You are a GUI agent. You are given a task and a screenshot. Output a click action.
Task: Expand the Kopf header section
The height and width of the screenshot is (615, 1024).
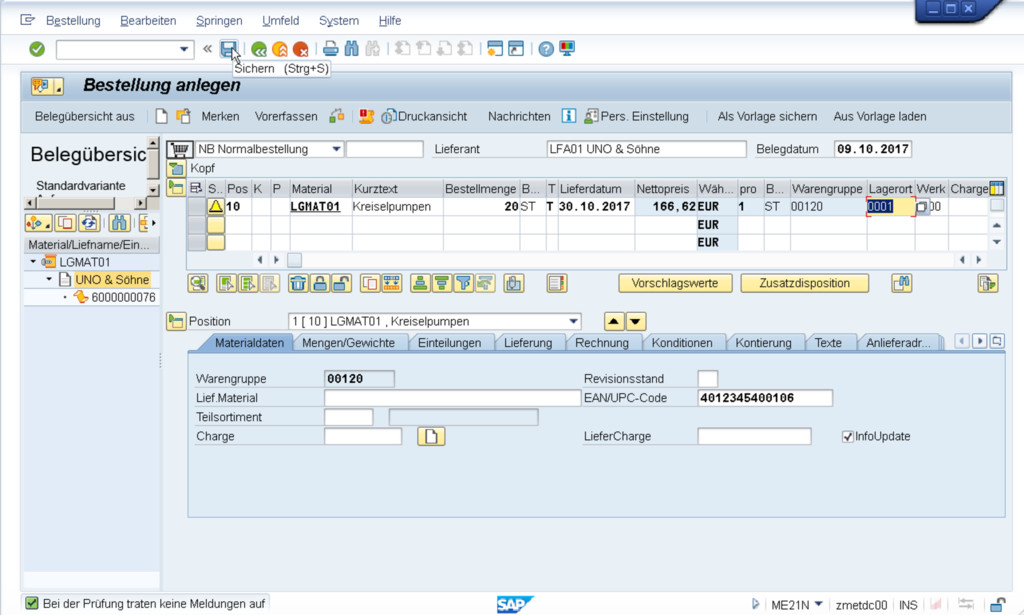coord(177,168)
